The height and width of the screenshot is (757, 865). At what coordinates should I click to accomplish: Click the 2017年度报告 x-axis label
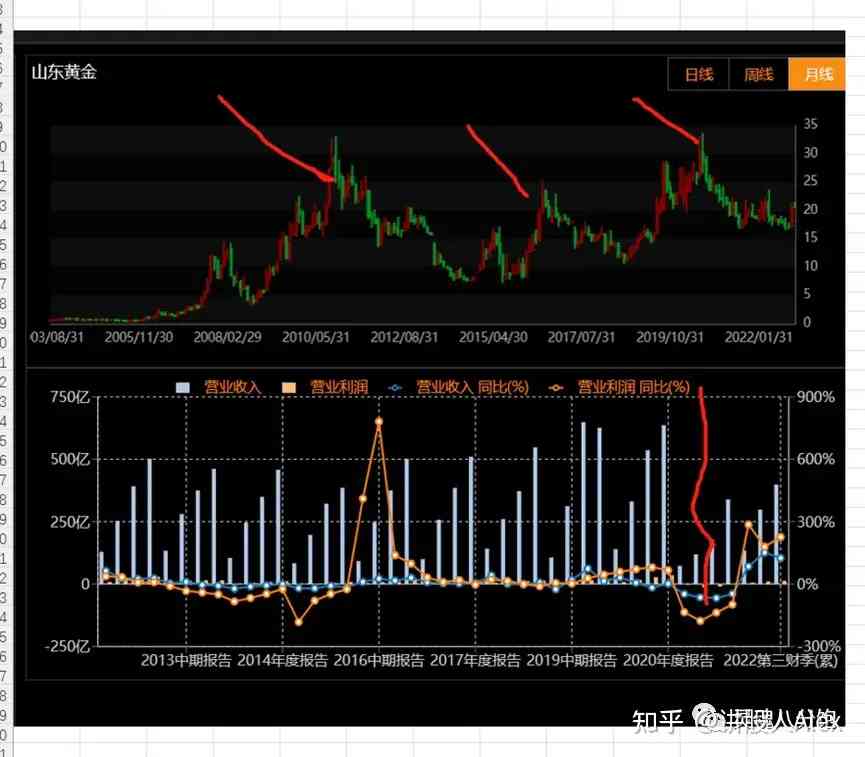pyautogui.click(x=475, y=660)
